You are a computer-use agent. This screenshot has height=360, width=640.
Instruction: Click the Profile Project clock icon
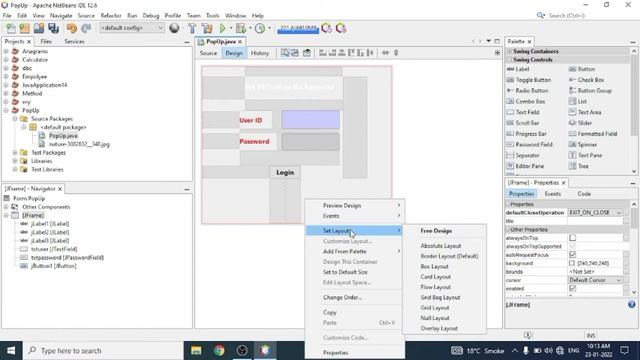click(260, 28)
